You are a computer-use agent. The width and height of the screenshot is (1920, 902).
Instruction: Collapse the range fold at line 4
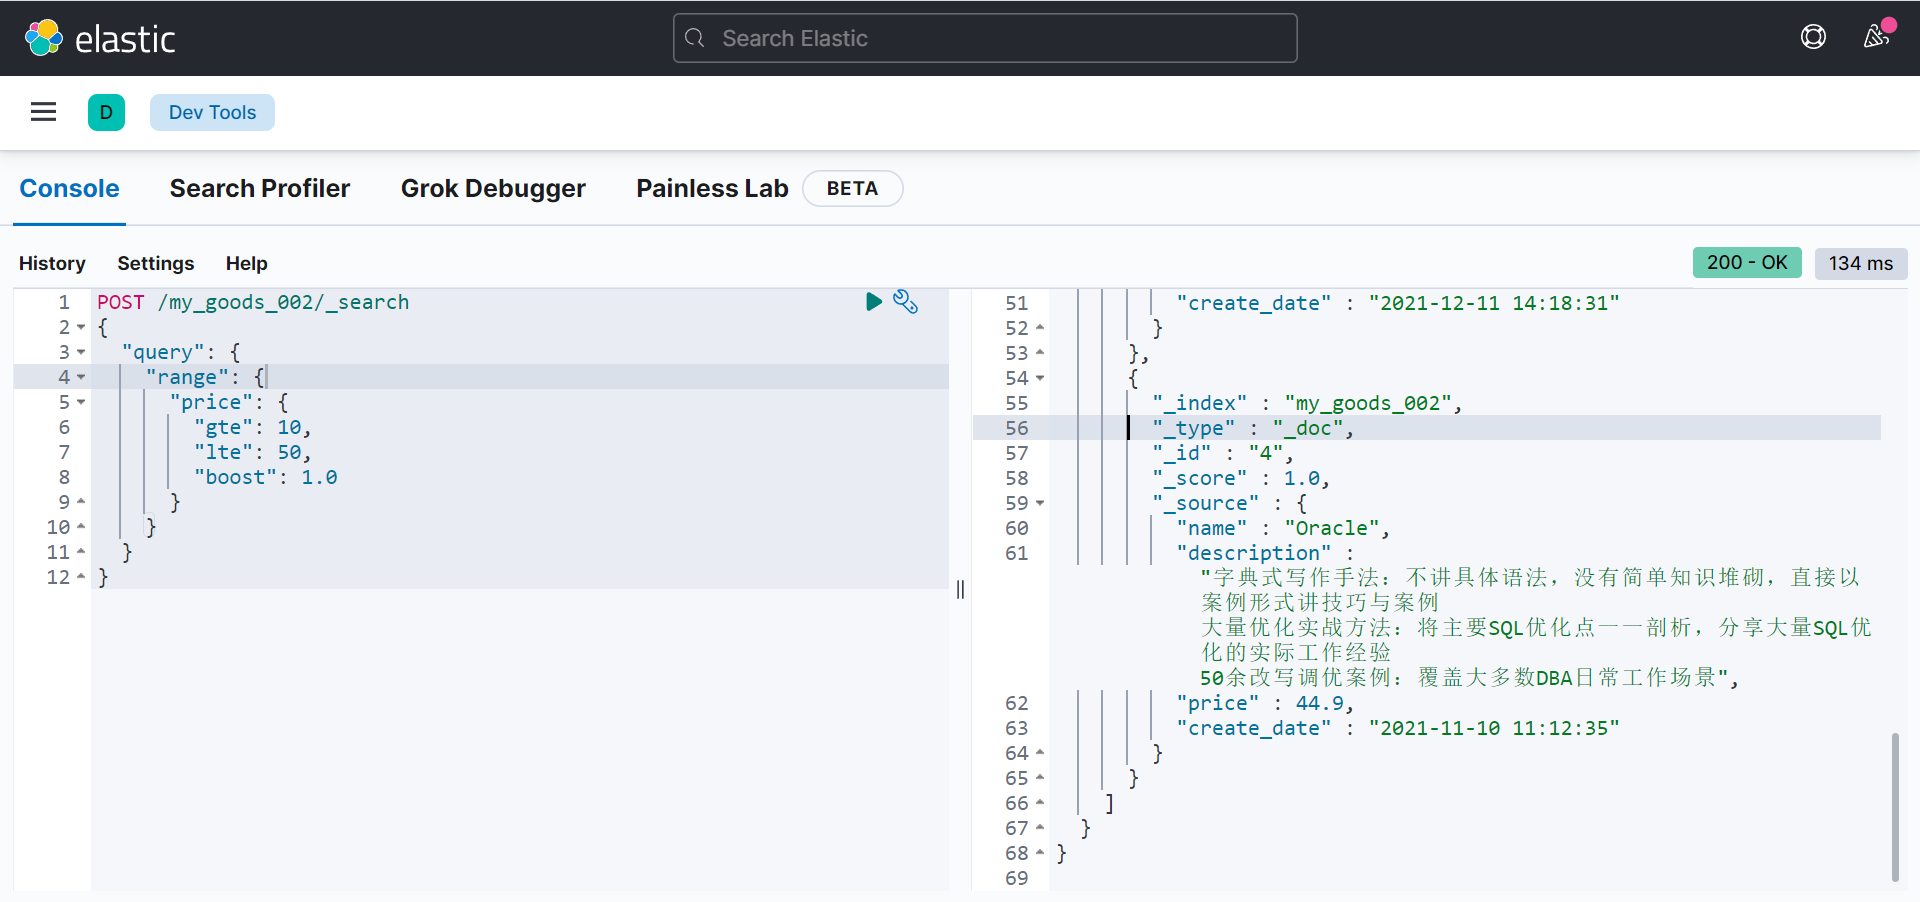pyautogui.click(x=81, y=377)
